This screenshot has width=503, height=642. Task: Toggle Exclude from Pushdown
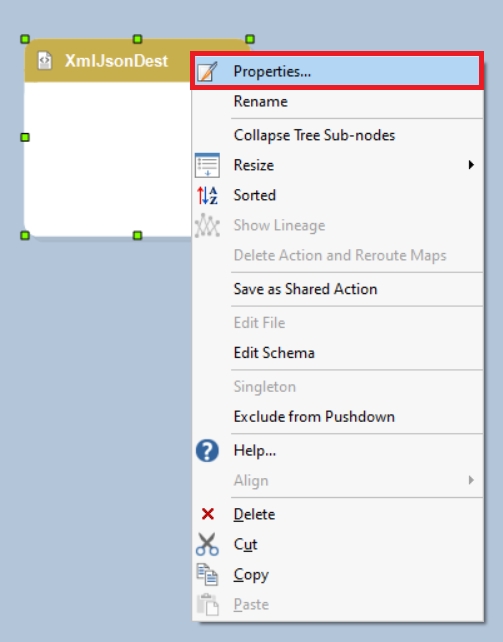tap(314, 417)
